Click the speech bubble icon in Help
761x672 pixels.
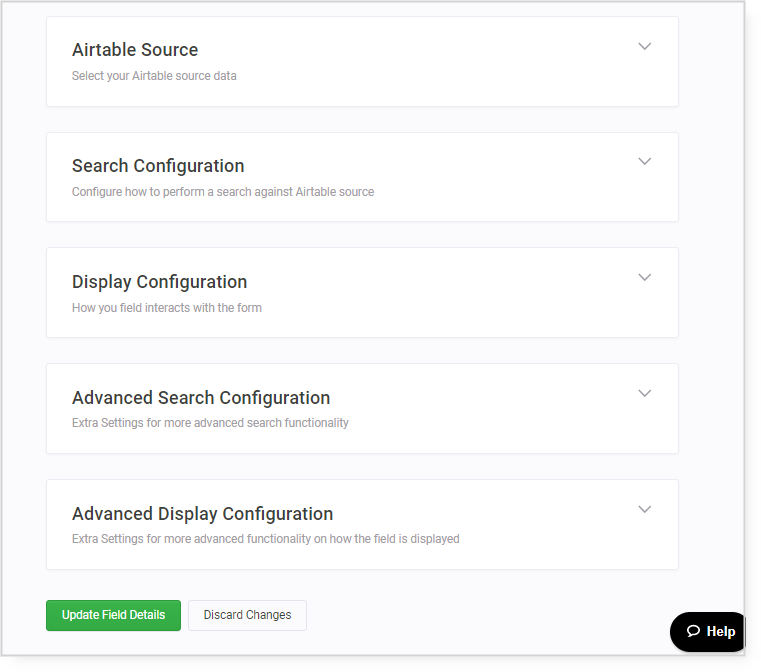[x=692, y=631]
